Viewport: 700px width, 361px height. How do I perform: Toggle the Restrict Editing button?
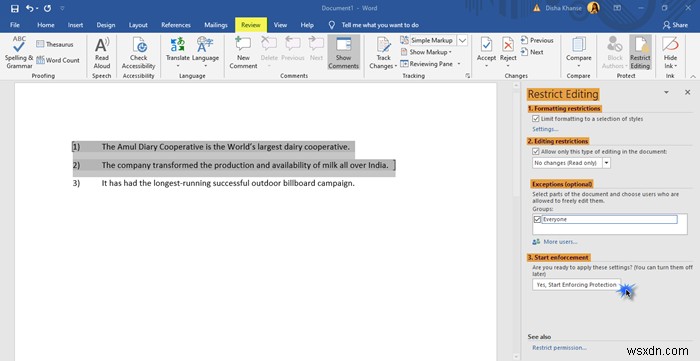[x=640, y=53]
